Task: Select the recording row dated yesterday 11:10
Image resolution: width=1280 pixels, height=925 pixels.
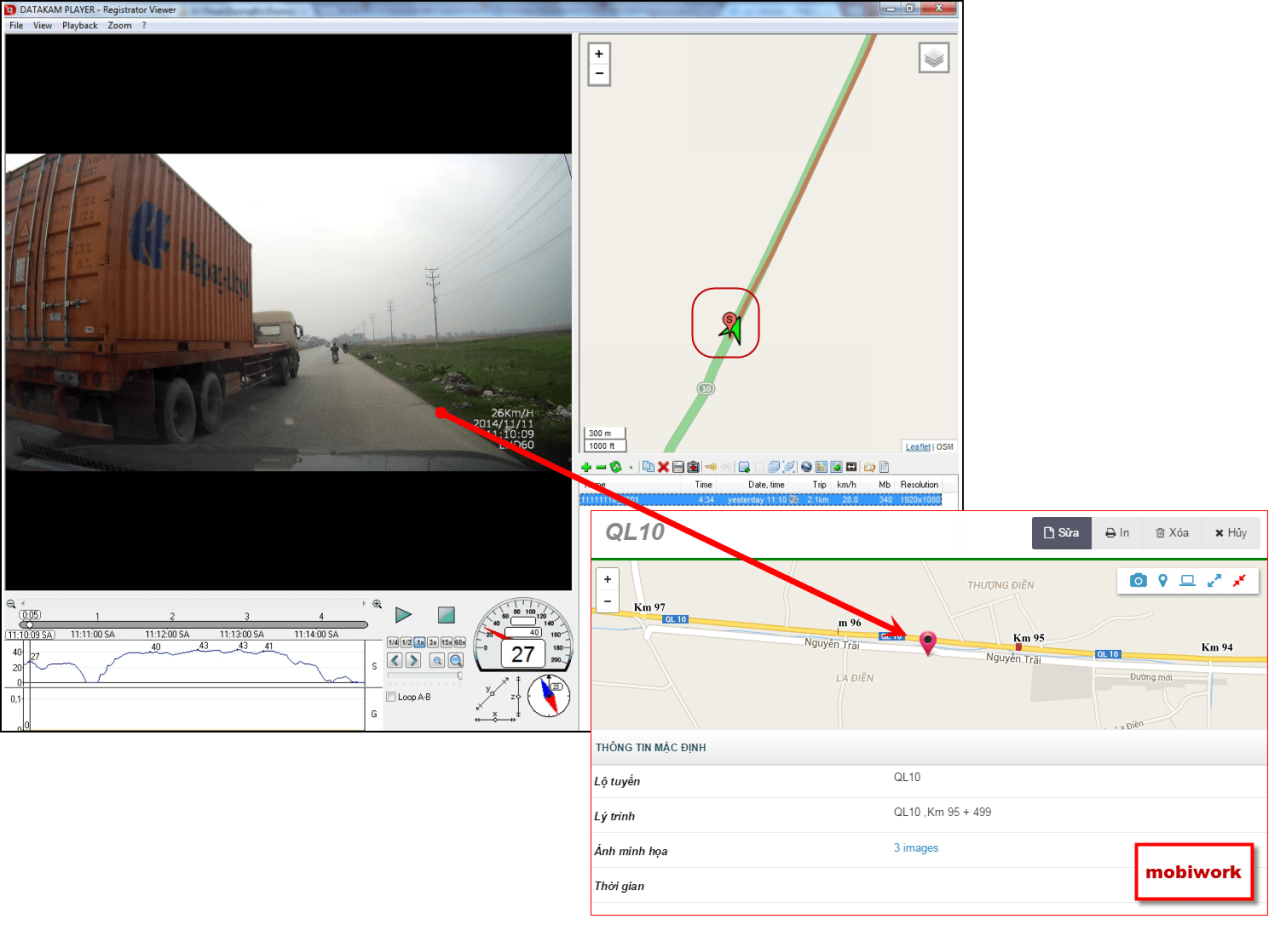Action: click(x=761, y=499)
